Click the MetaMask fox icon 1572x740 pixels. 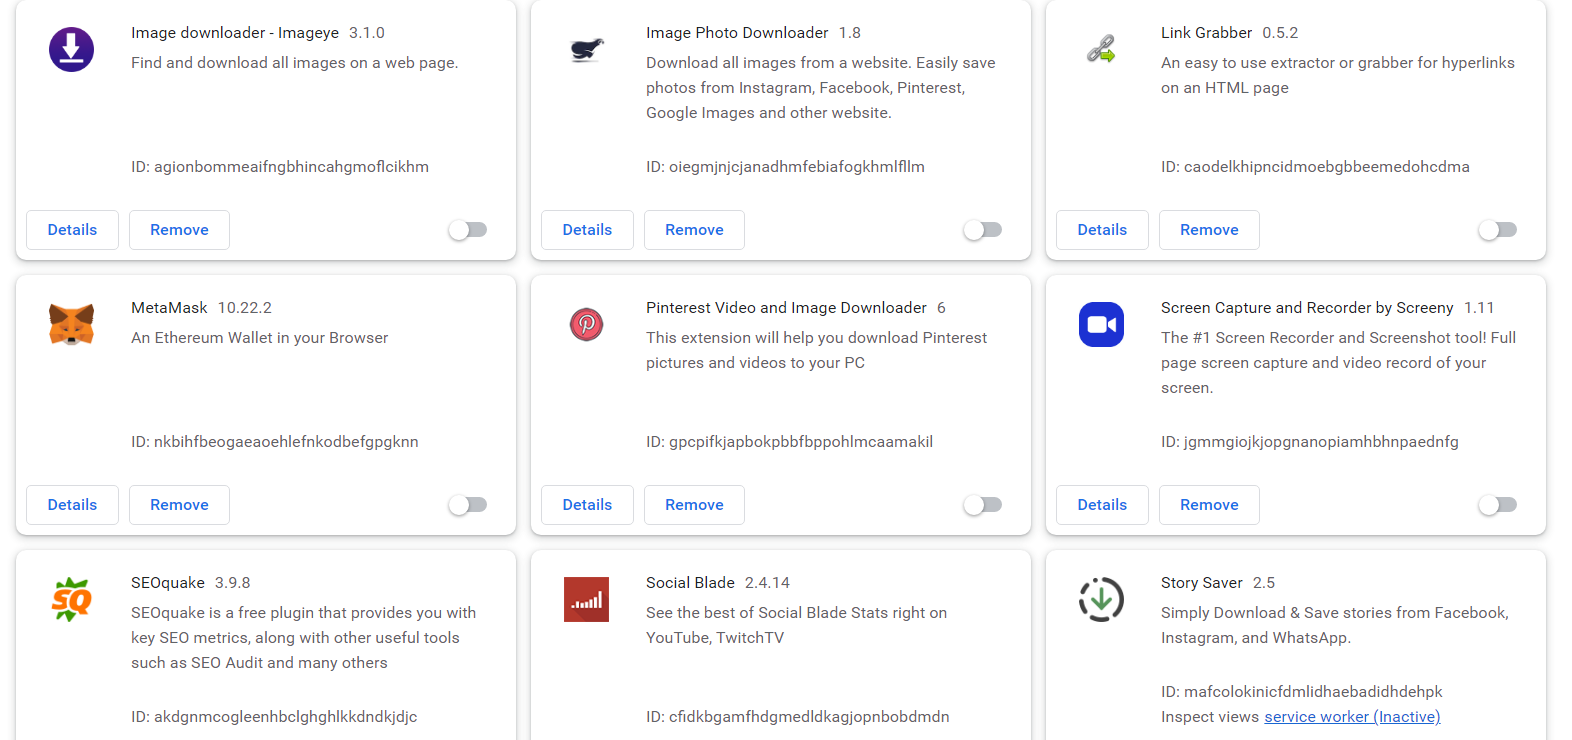[72, 324]
